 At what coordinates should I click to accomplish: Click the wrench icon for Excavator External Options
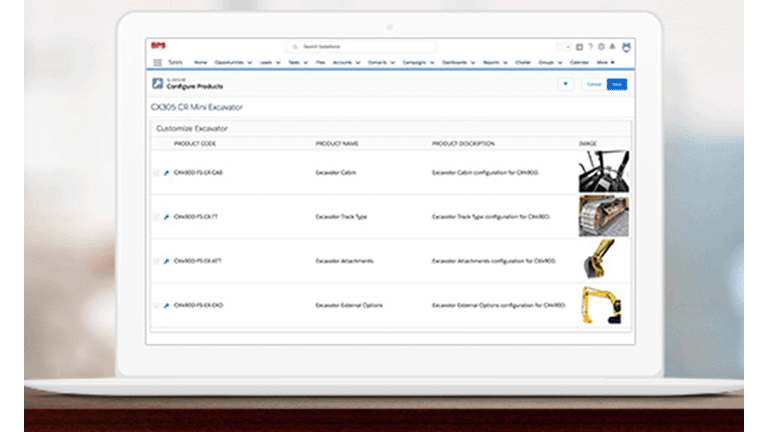[166, 305]
